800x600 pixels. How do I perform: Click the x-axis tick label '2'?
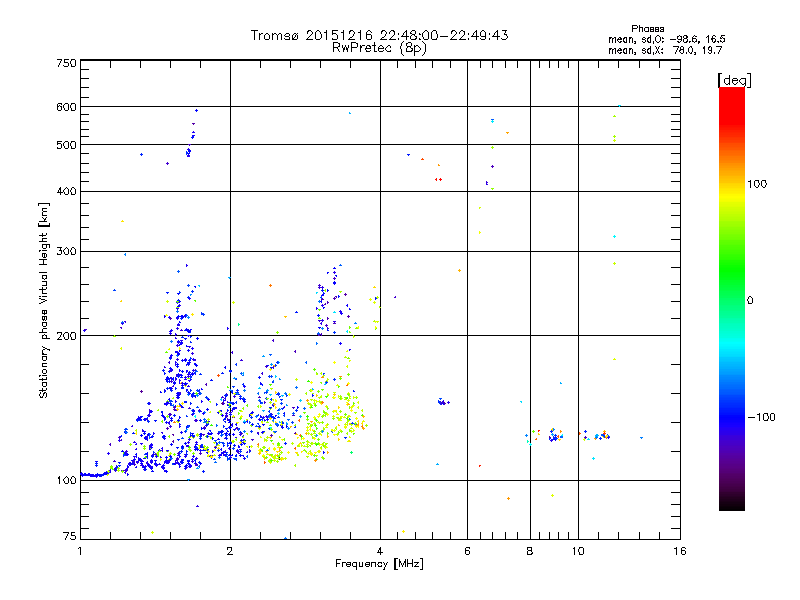[230, 551]
